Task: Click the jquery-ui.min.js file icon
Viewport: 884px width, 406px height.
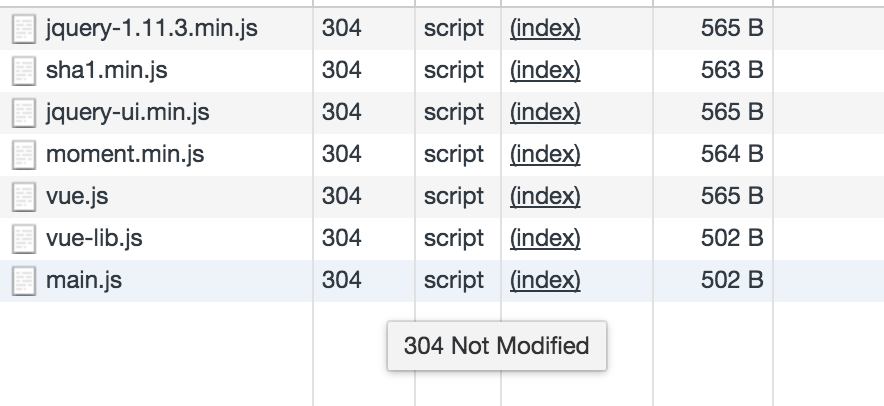Action: click(24, 113)
